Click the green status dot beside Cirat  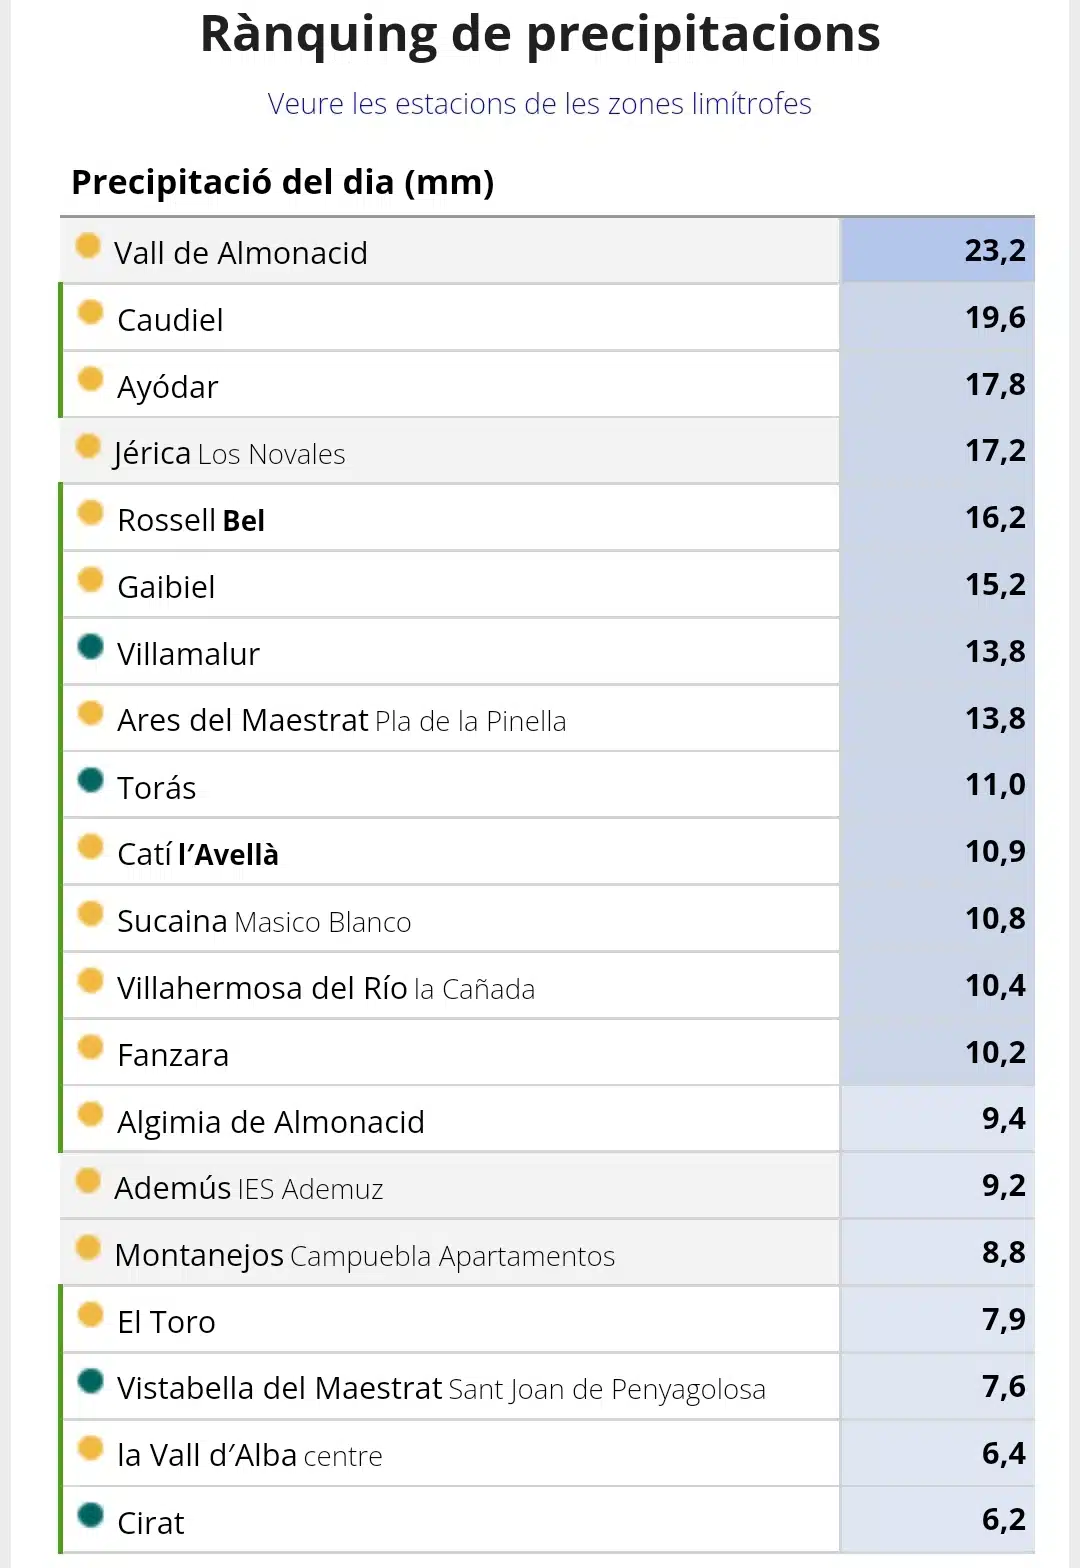coord(91,1515)
